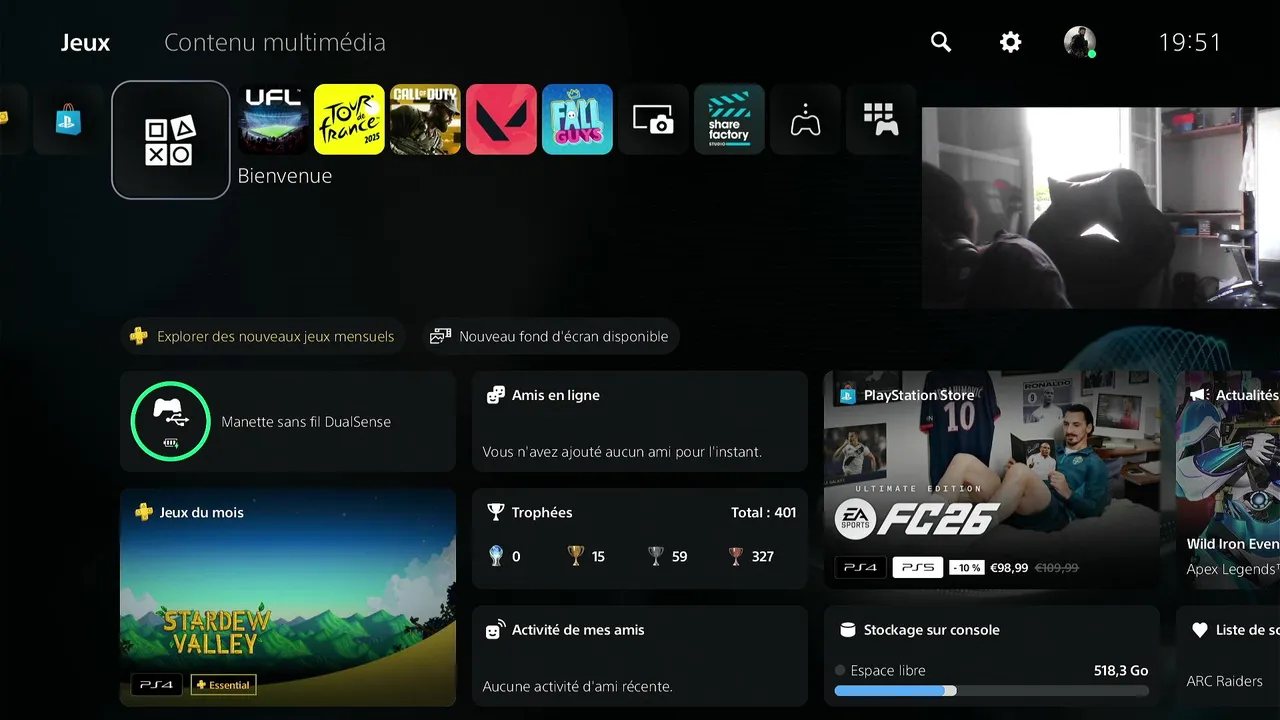Click the Bienvenue label
1280x720 pixels.
tap(285, 176)
